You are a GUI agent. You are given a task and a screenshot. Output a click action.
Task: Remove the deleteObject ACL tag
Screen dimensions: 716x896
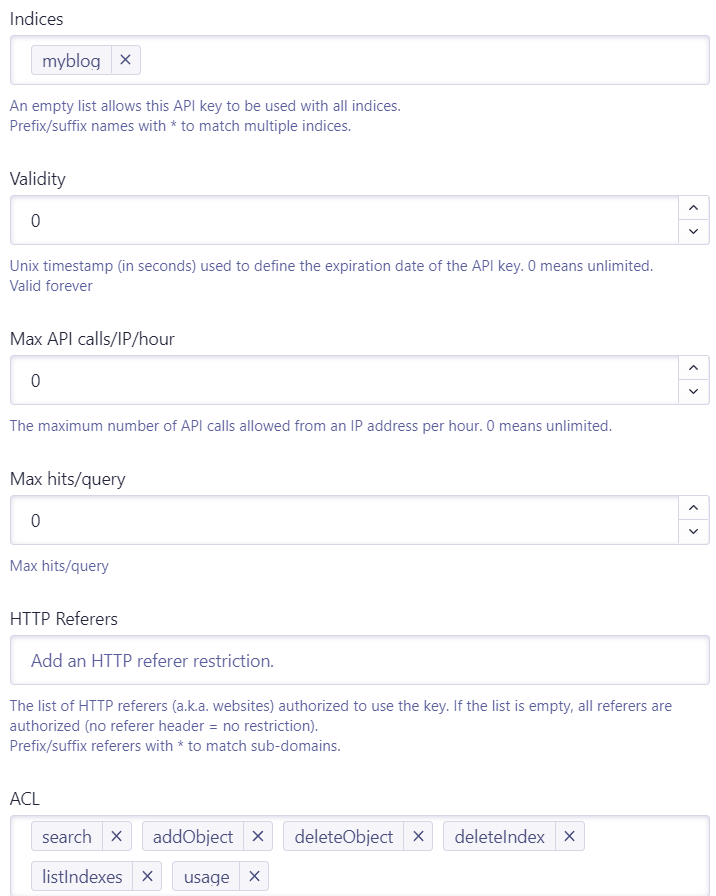(x=418, y=837)
